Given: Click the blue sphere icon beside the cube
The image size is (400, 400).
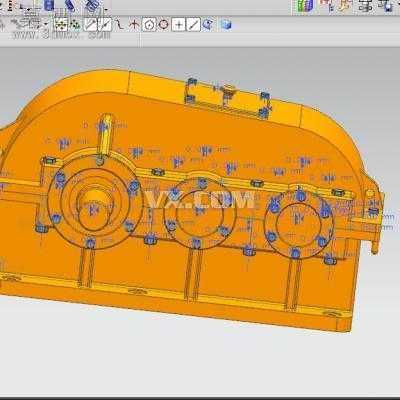Looking at the screenshot, I should (x=208, y=25).
